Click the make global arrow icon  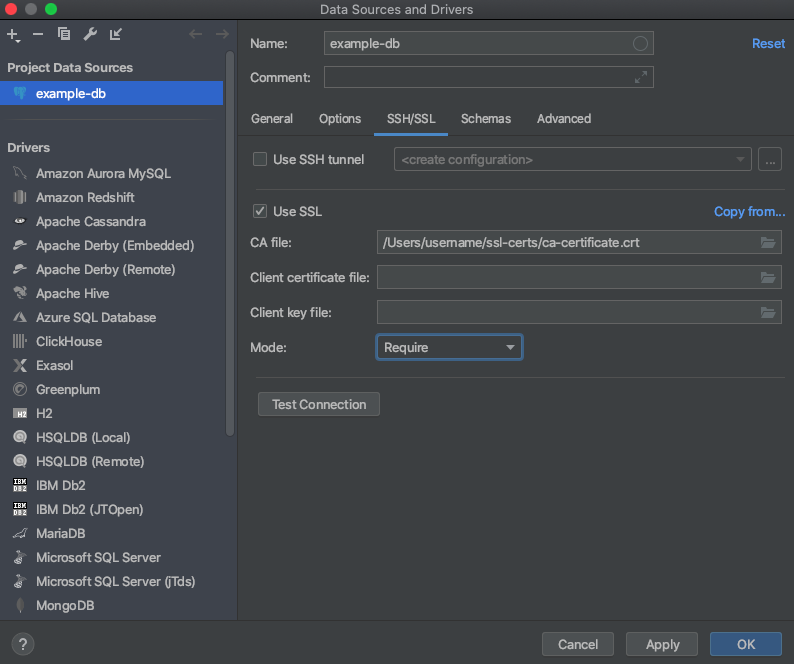[116, 34]
